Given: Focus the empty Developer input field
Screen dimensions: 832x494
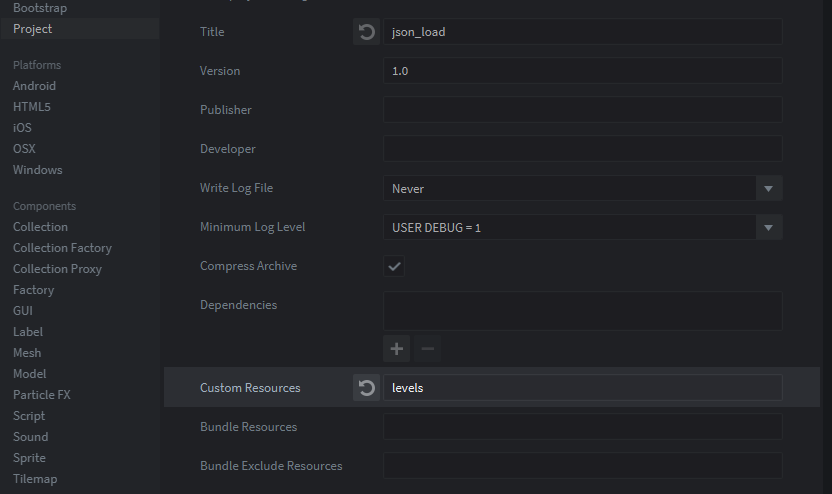Looking at the screenshot, I should [x=583, y=149].
